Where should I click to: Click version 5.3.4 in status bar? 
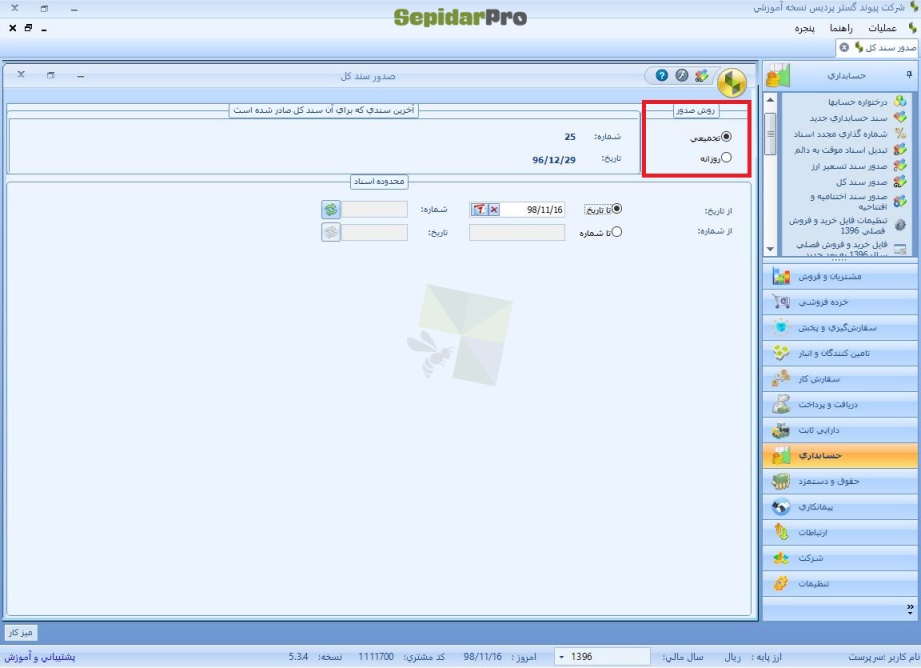[x=298, y=657]
